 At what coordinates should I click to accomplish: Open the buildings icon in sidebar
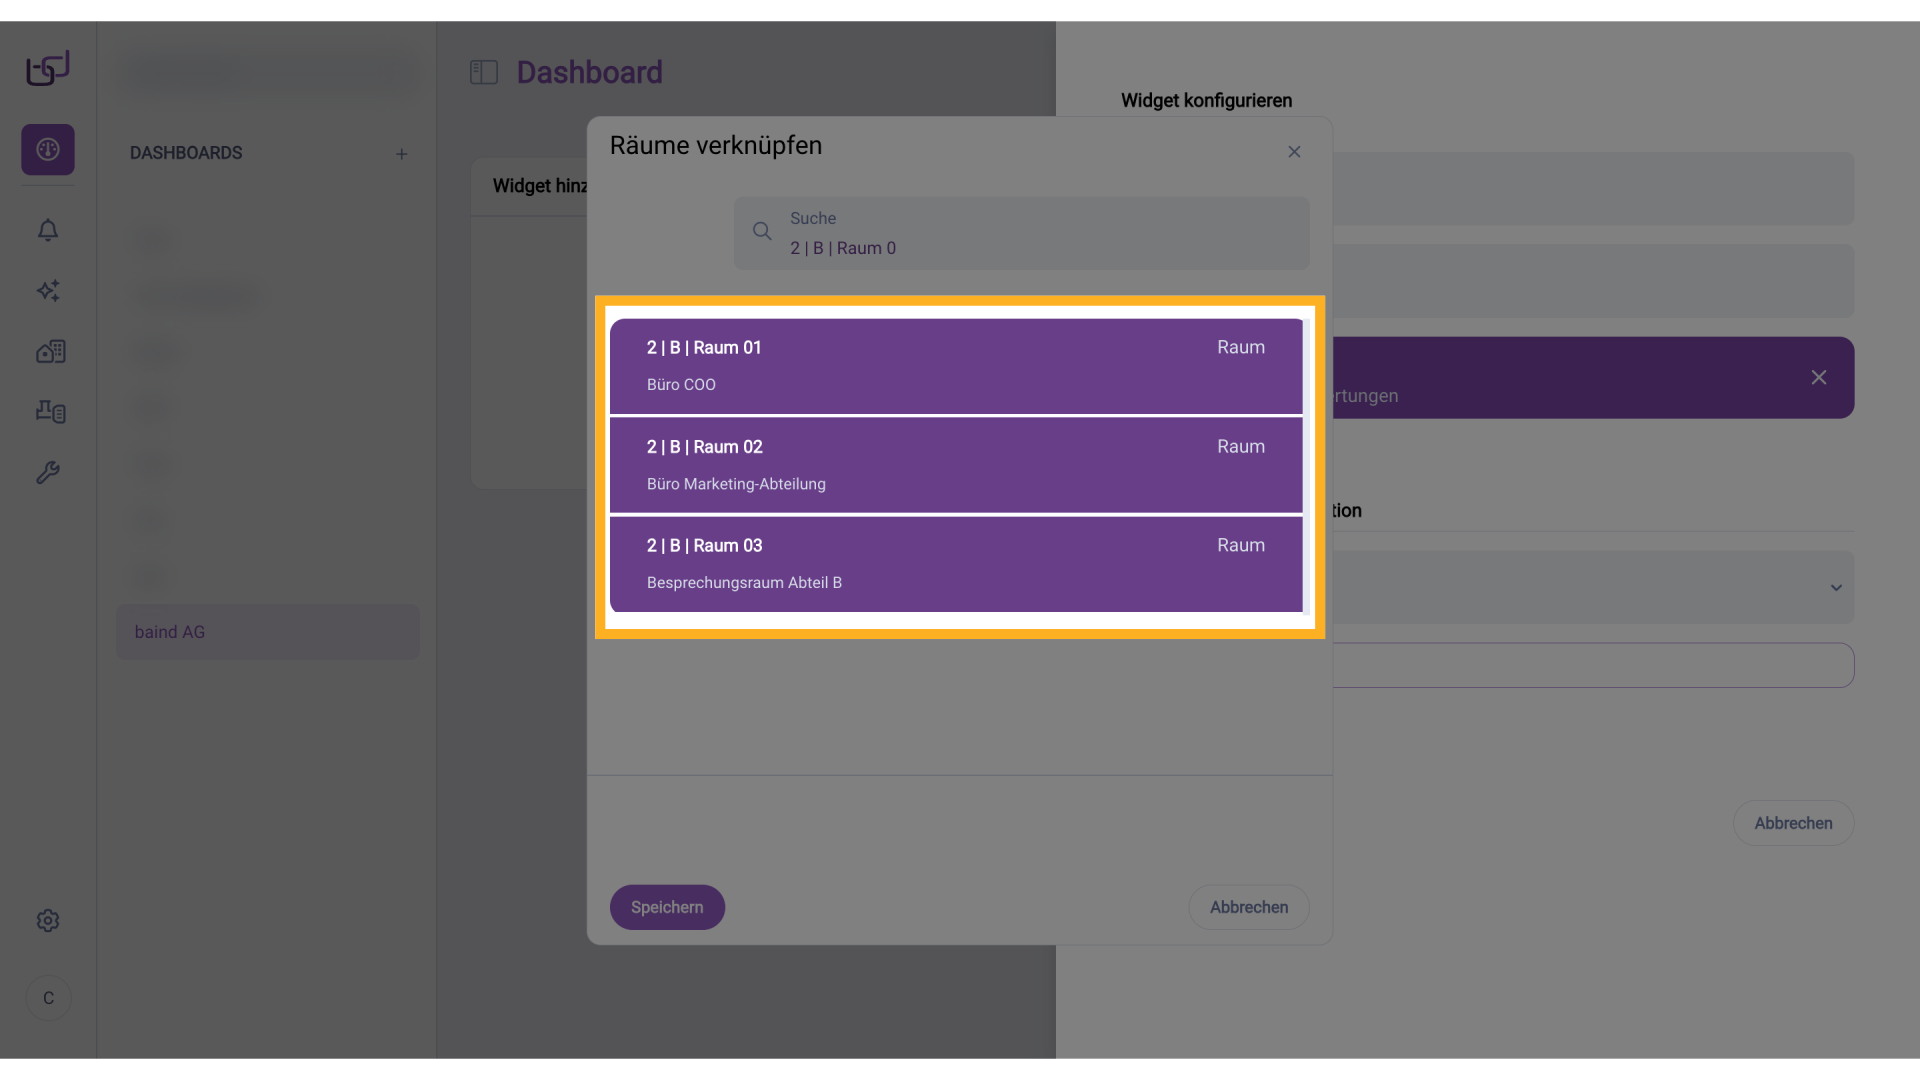[50, 351]
